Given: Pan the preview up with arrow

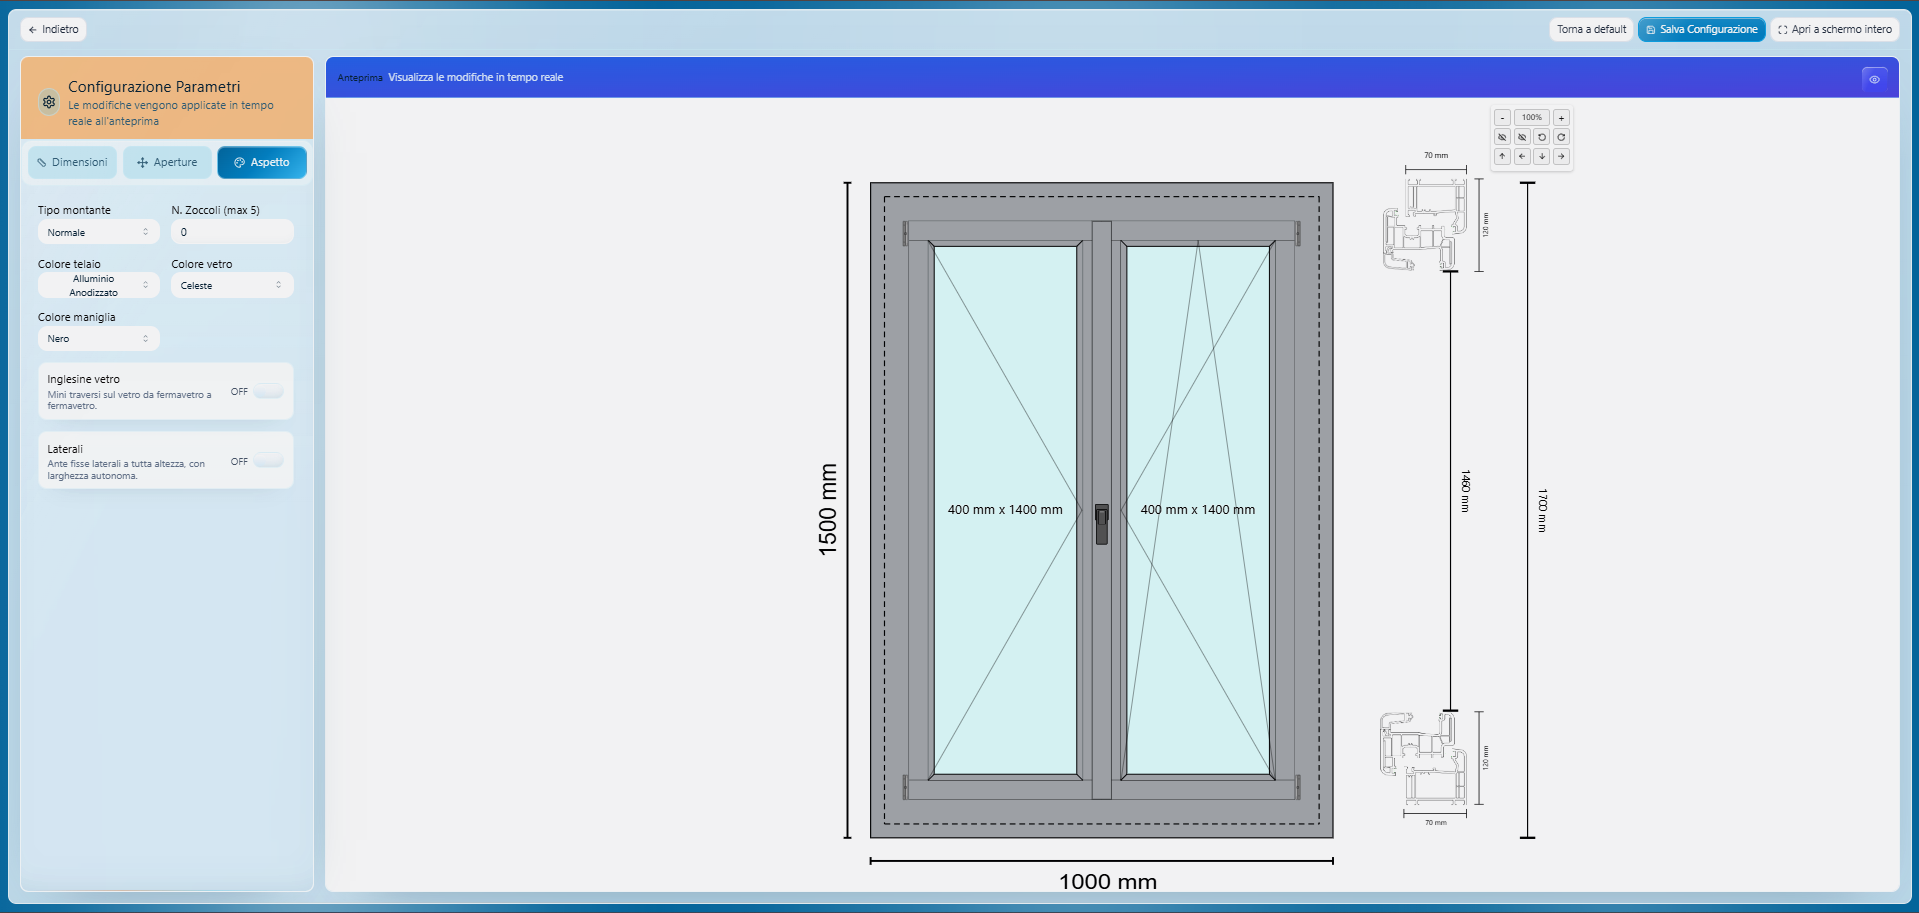Looking at the screenshot, I should 1502,156.
